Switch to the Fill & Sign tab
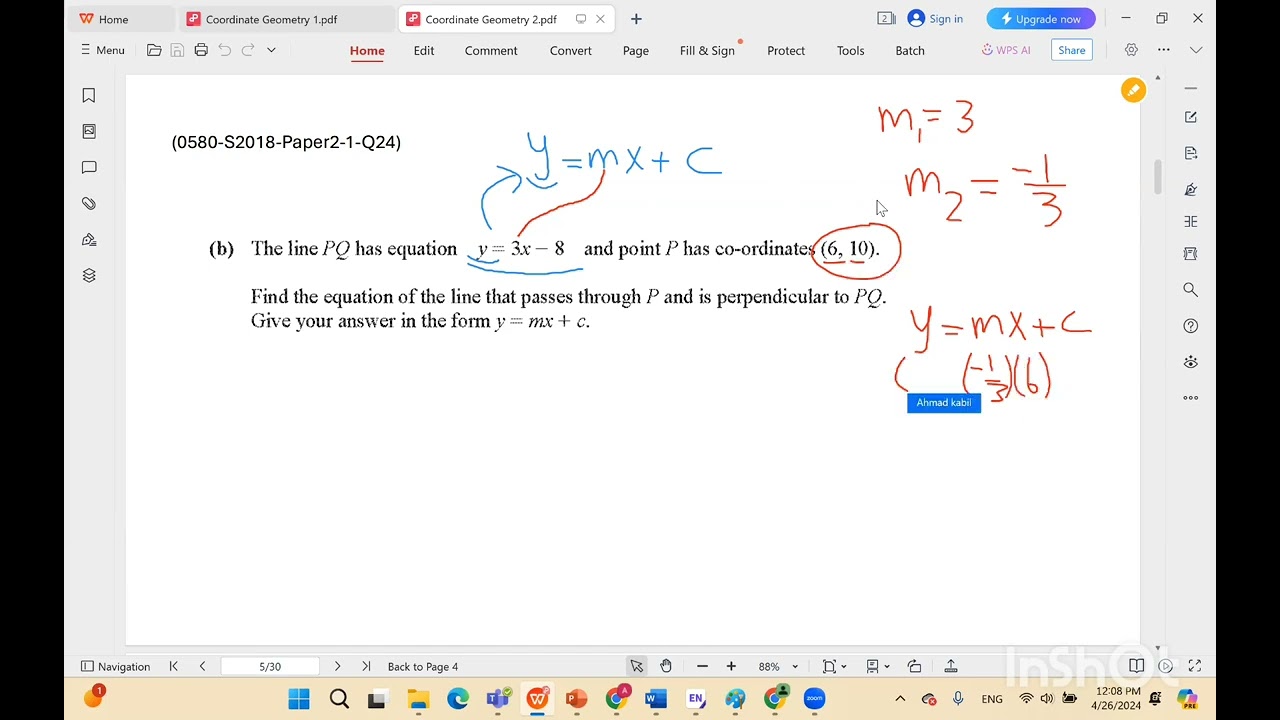The height and width of the screenshot is (720, 1280). tap(707, 50)
